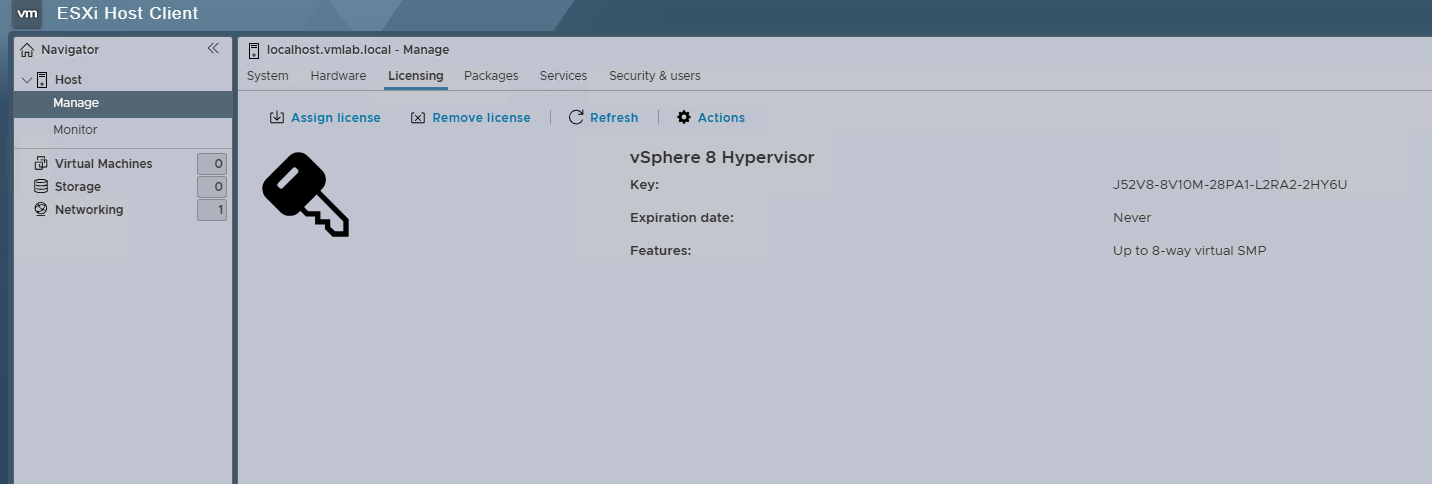Viewport: 1432px width, 484px height.
Task: Open Storage in navigator
Action: click(x=78, y=187)
